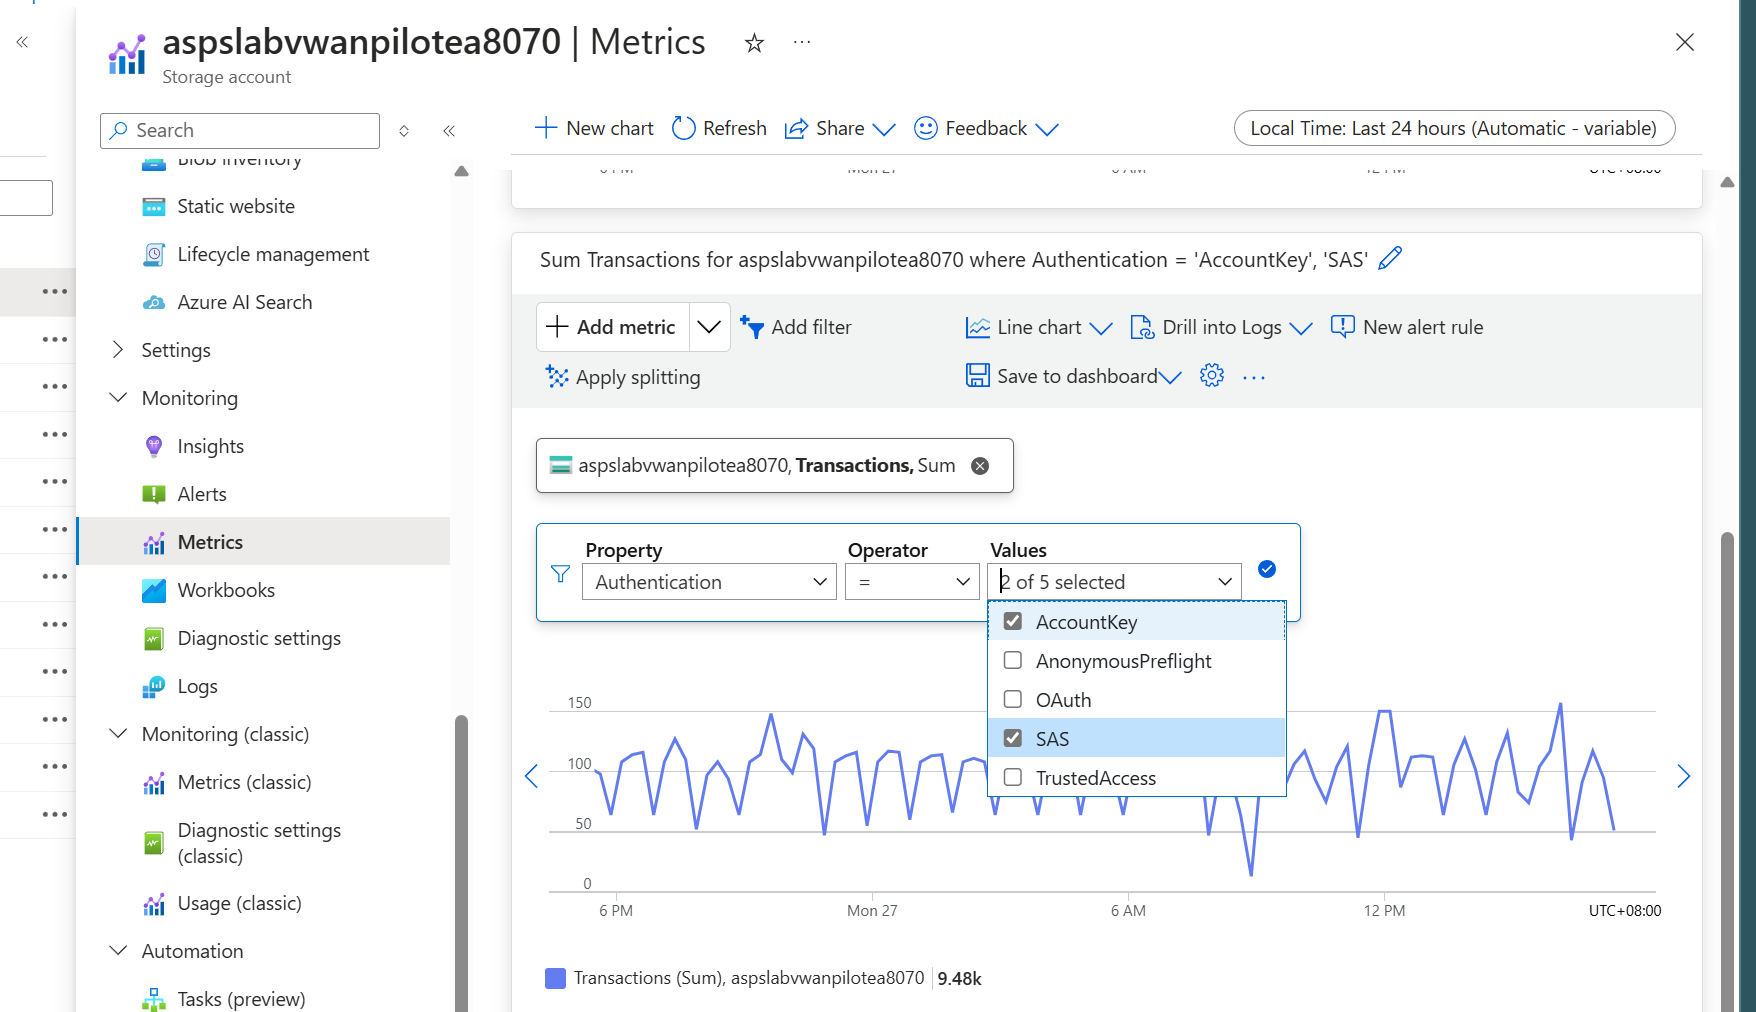
Task: Pan chart backward with left arrow
Action: coord(532,776)
